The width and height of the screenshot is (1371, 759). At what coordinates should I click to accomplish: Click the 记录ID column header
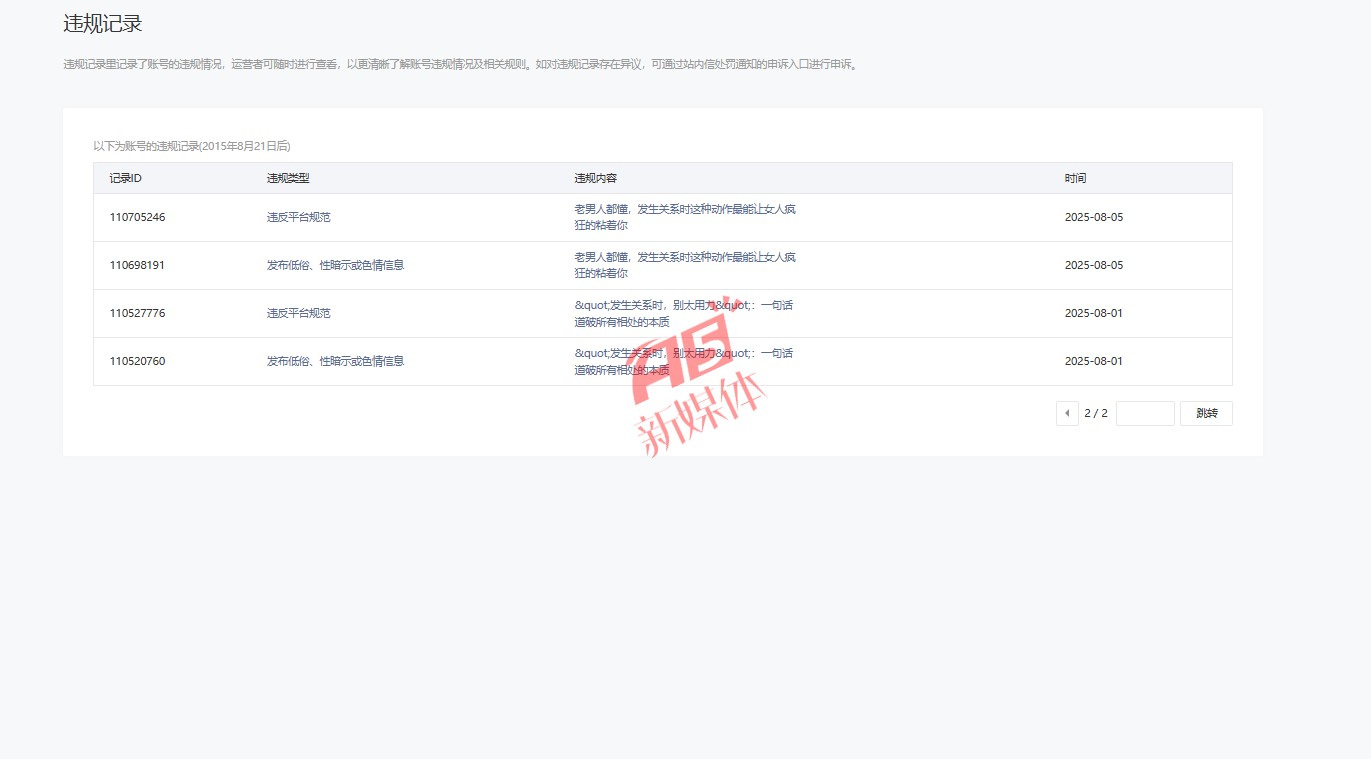pos(125,178)
